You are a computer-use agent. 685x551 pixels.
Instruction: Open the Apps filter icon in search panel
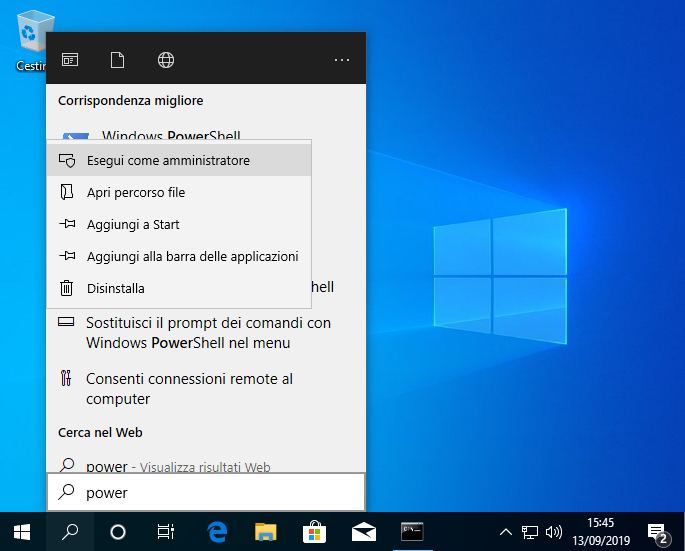coord(70,59)
